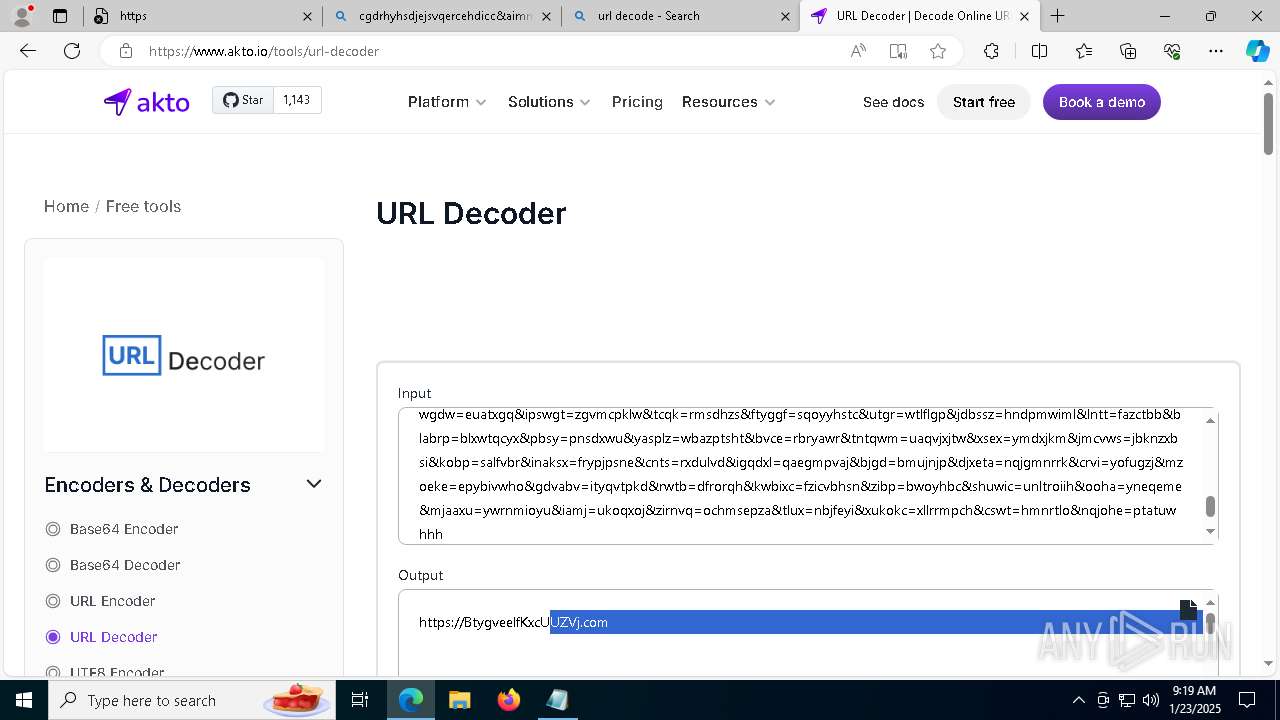The width and height of the screenshot is (1280, 720).
Task: Click the Input box scrollbar thumb
Action: pyautogui.click(x=1210, y=507)
